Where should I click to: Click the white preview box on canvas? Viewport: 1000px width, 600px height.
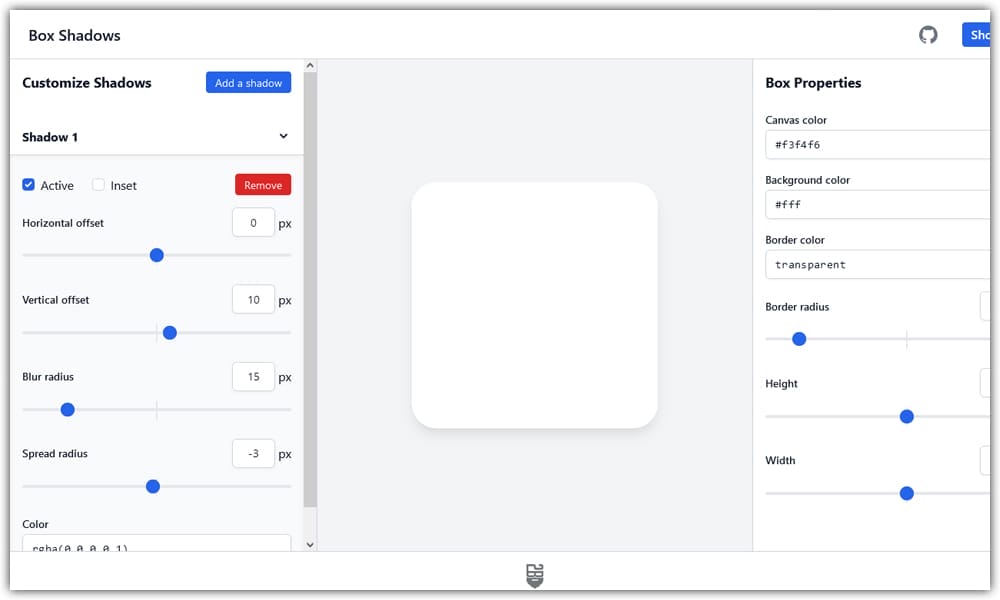coord(534,305)
